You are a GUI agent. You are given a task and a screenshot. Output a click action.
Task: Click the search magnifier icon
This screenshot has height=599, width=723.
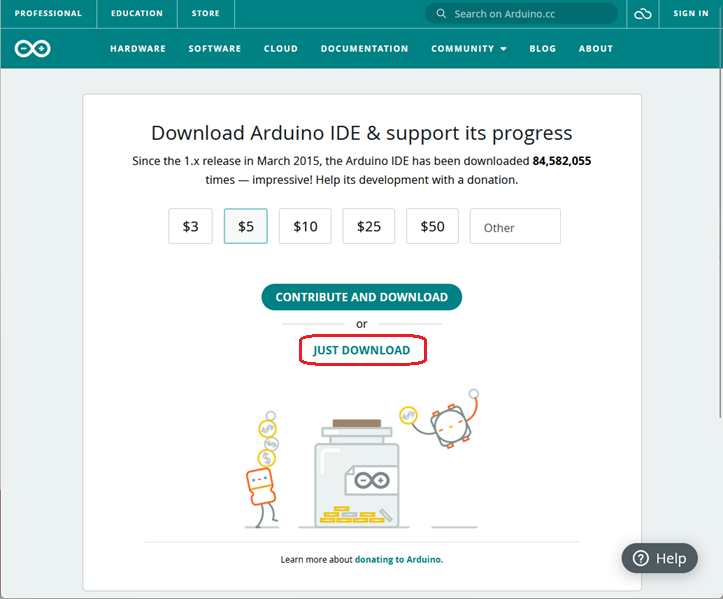pos(441,14)
